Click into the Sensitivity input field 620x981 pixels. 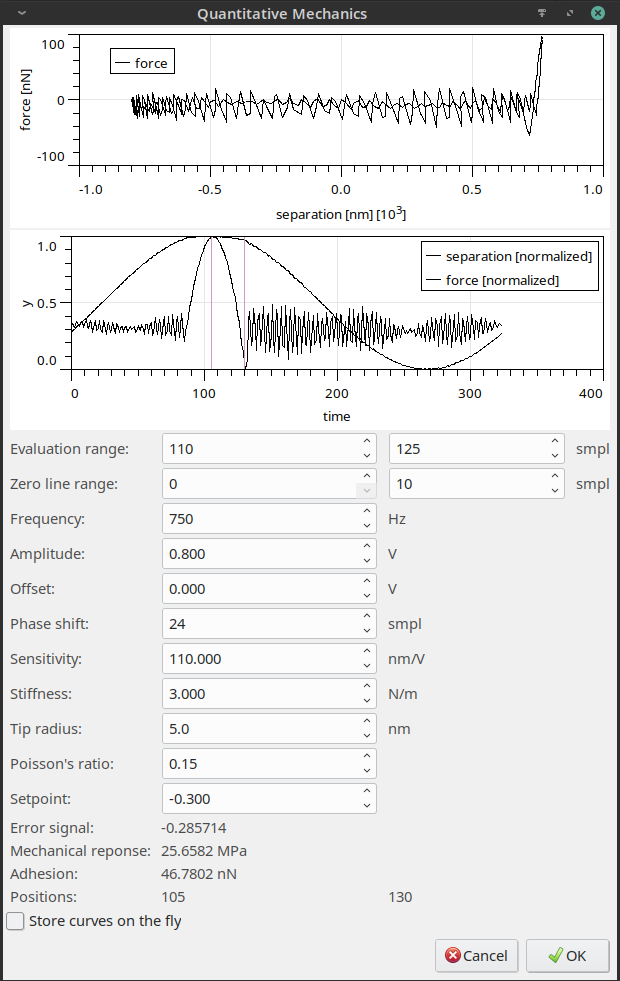click(260, 659)
